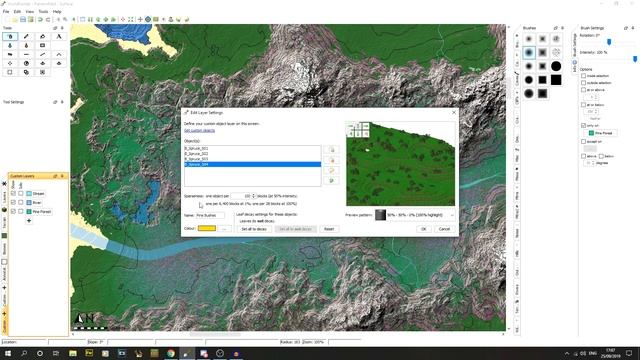Undock the Custom Layers panel float icon

tap(55, 176)
